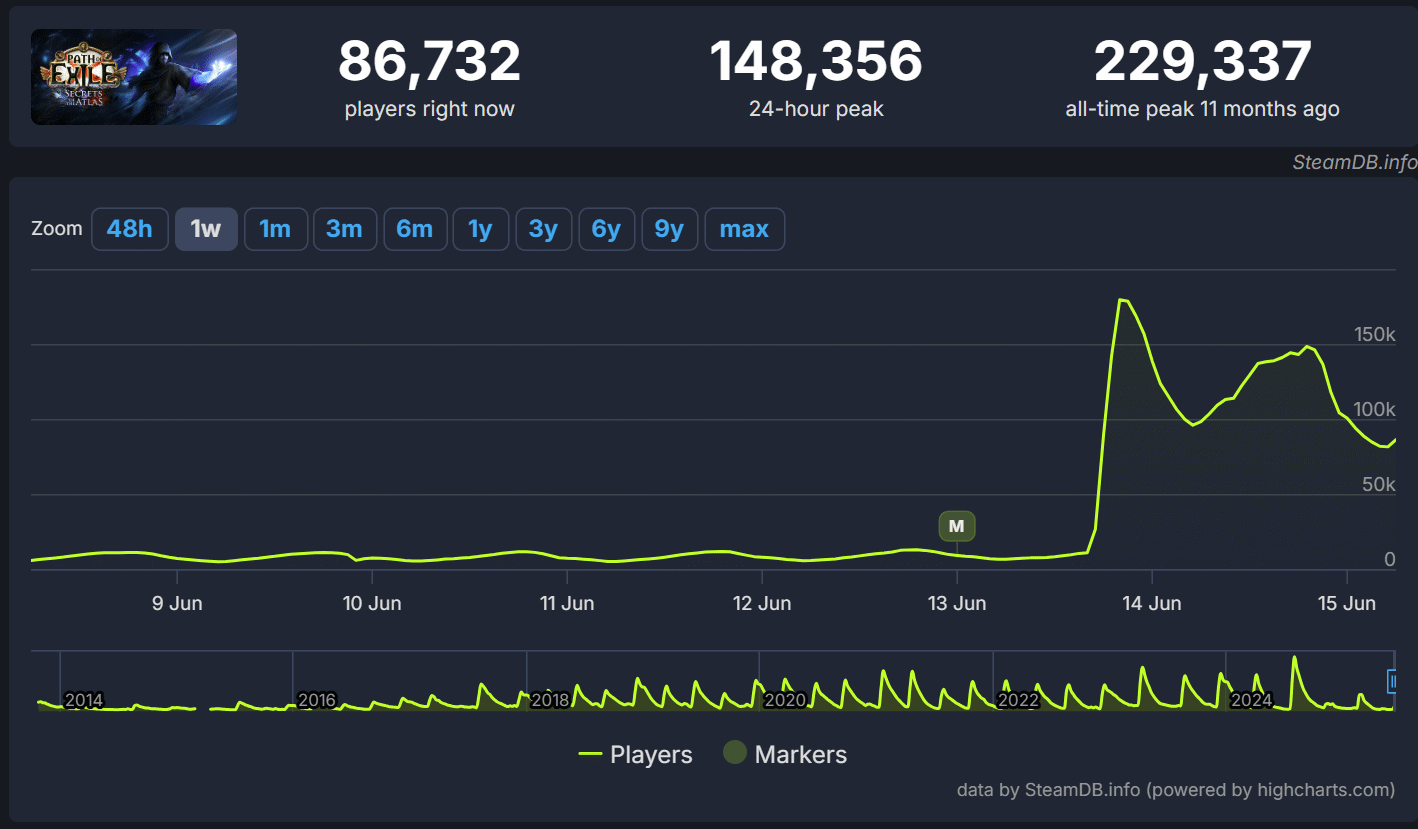Click the '11 Jun' axis label
1418x829 pixels.
[x=567, y=603]
